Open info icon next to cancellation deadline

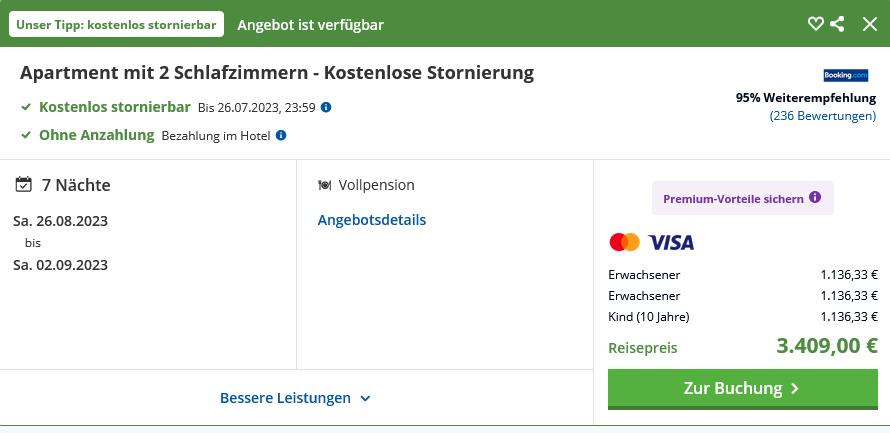click(x=326, y=107)
